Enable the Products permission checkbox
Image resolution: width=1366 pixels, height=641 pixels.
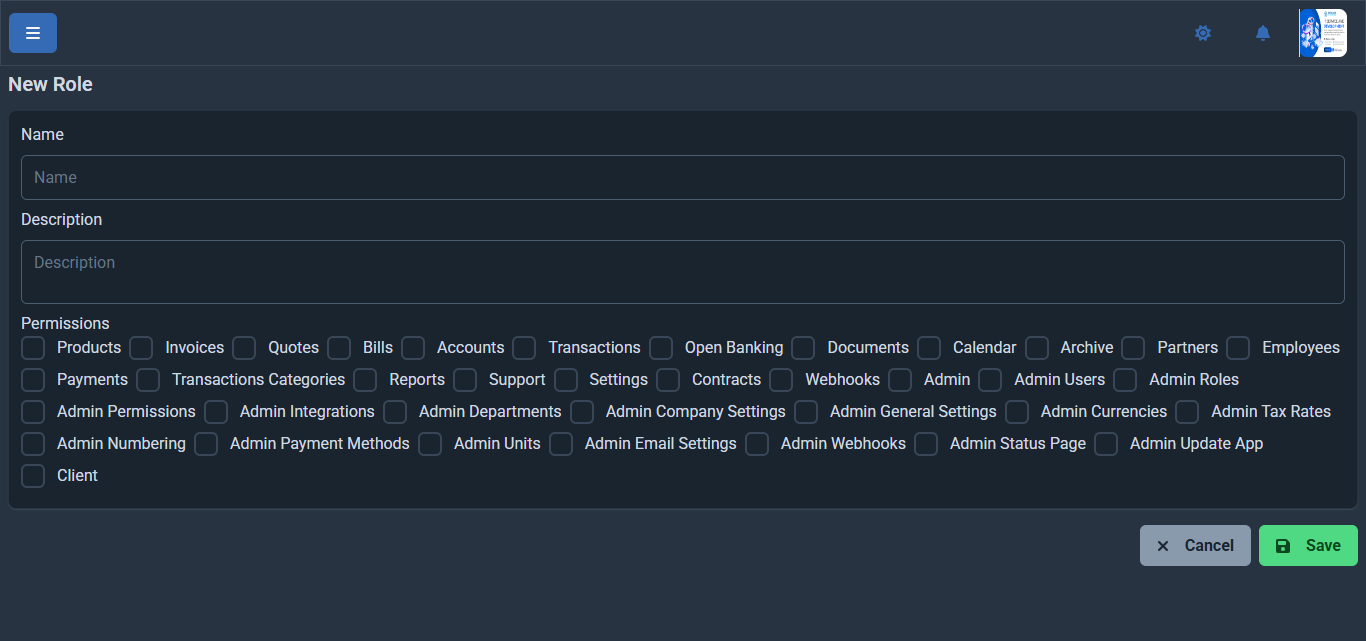(x=34, y=348)
